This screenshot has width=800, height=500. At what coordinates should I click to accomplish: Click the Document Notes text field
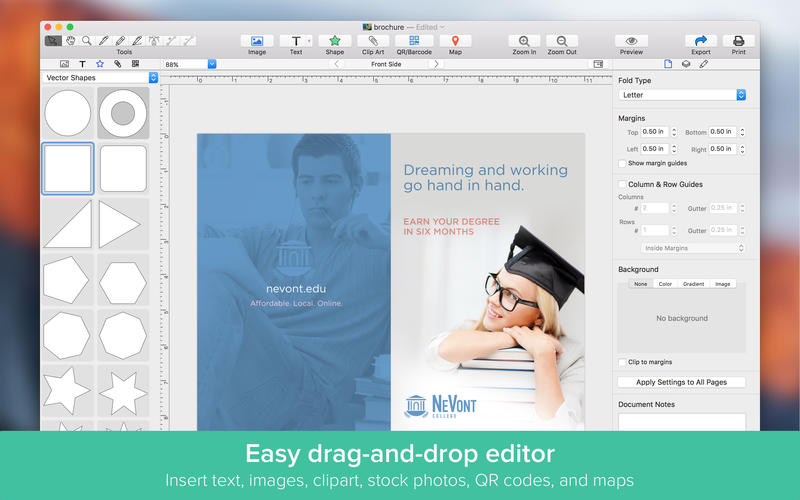point(682,421)
